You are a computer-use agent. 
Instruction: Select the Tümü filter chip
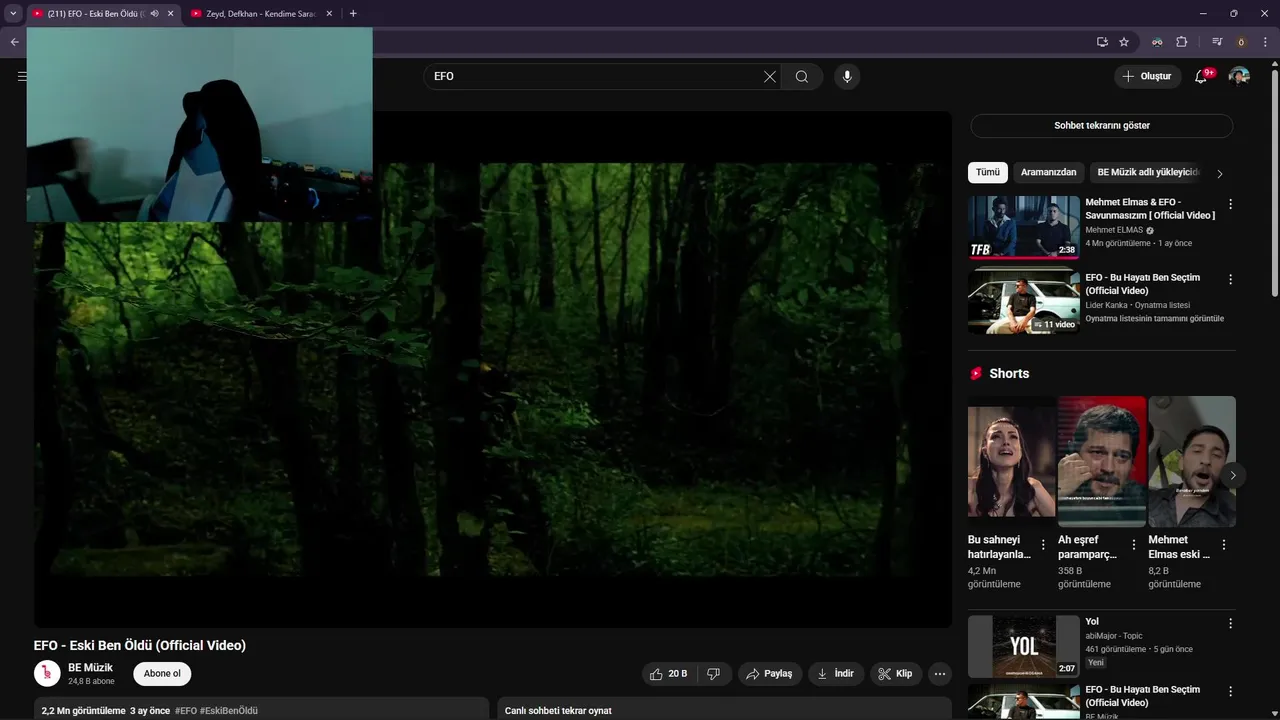988,172
